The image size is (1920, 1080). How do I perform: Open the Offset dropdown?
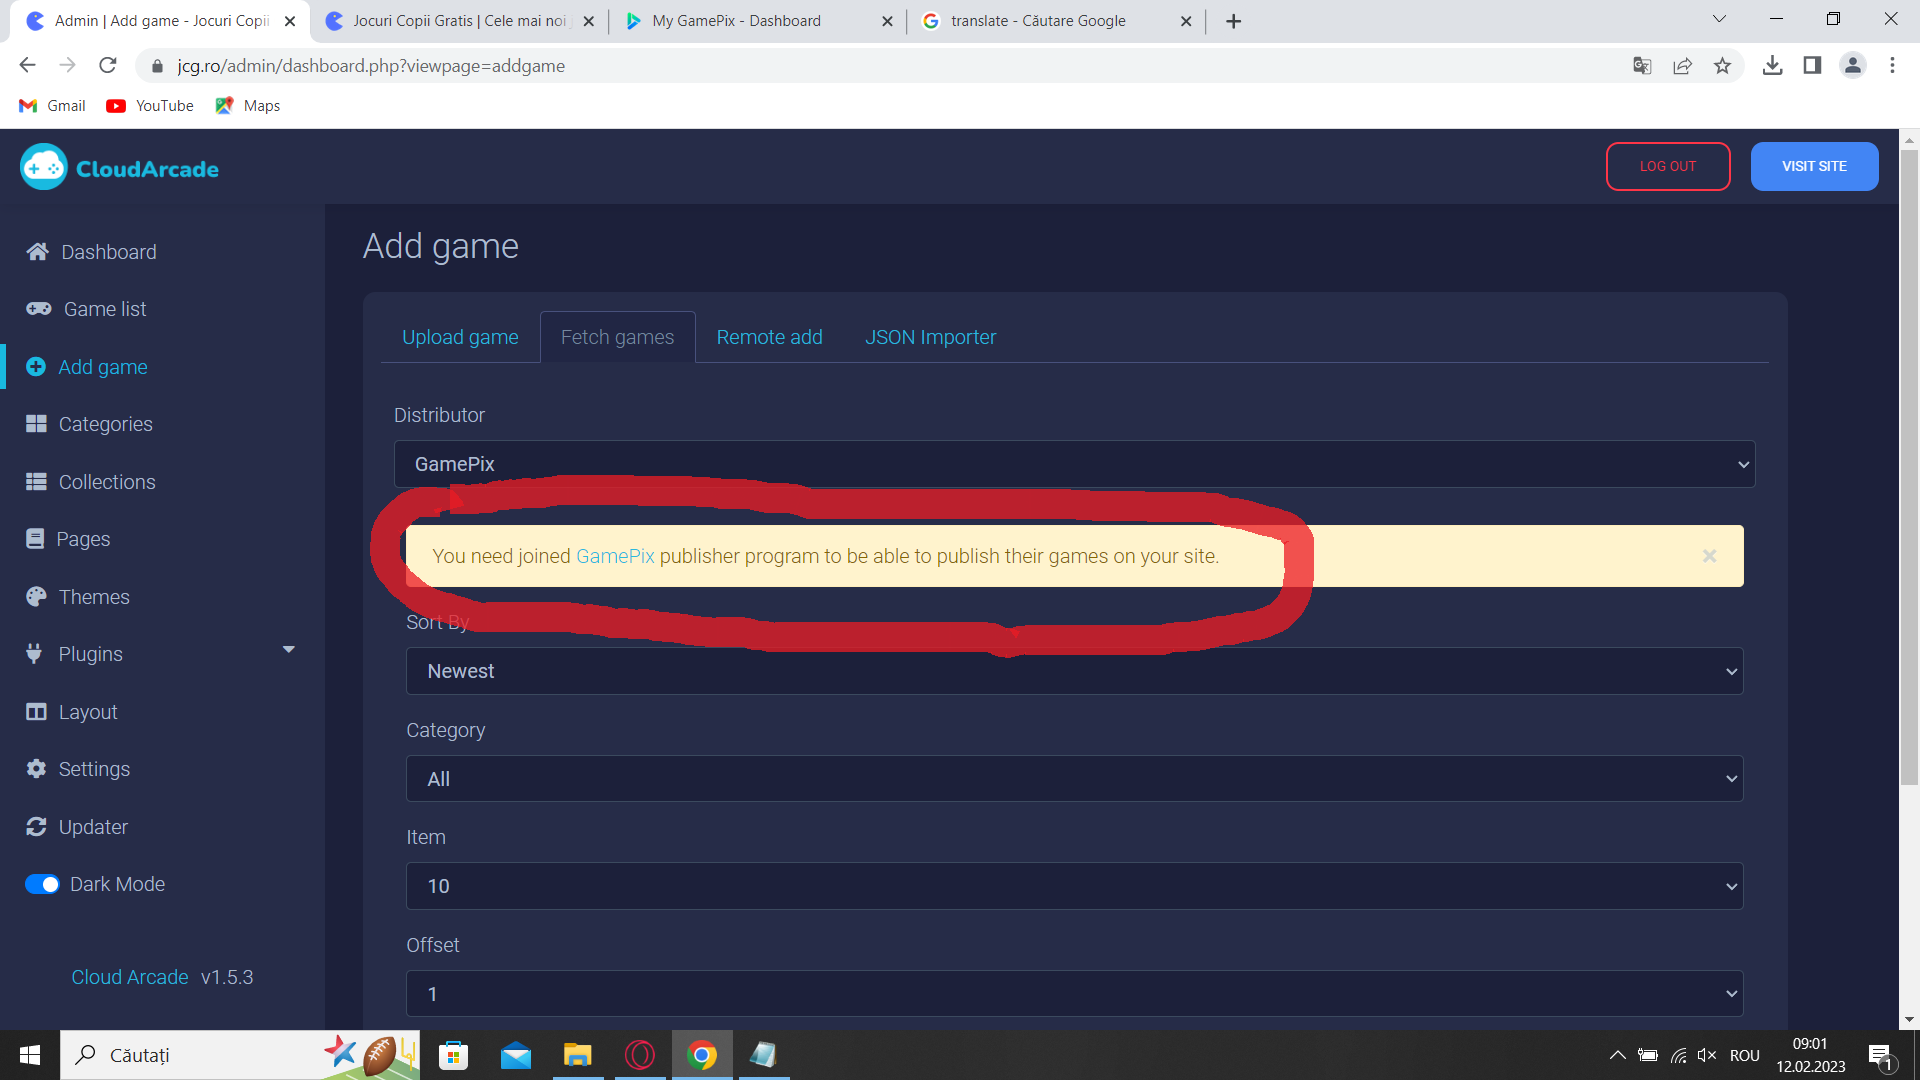coord(1074,994)
